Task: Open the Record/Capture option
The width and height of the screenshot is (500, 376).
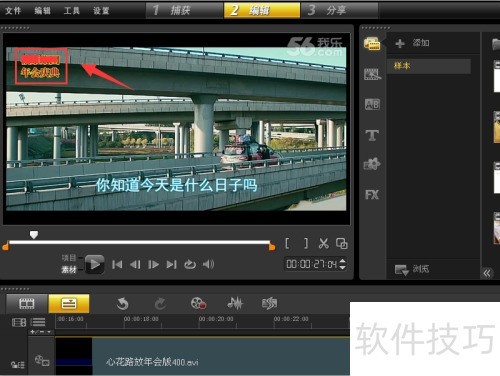Action: (198, 304)
